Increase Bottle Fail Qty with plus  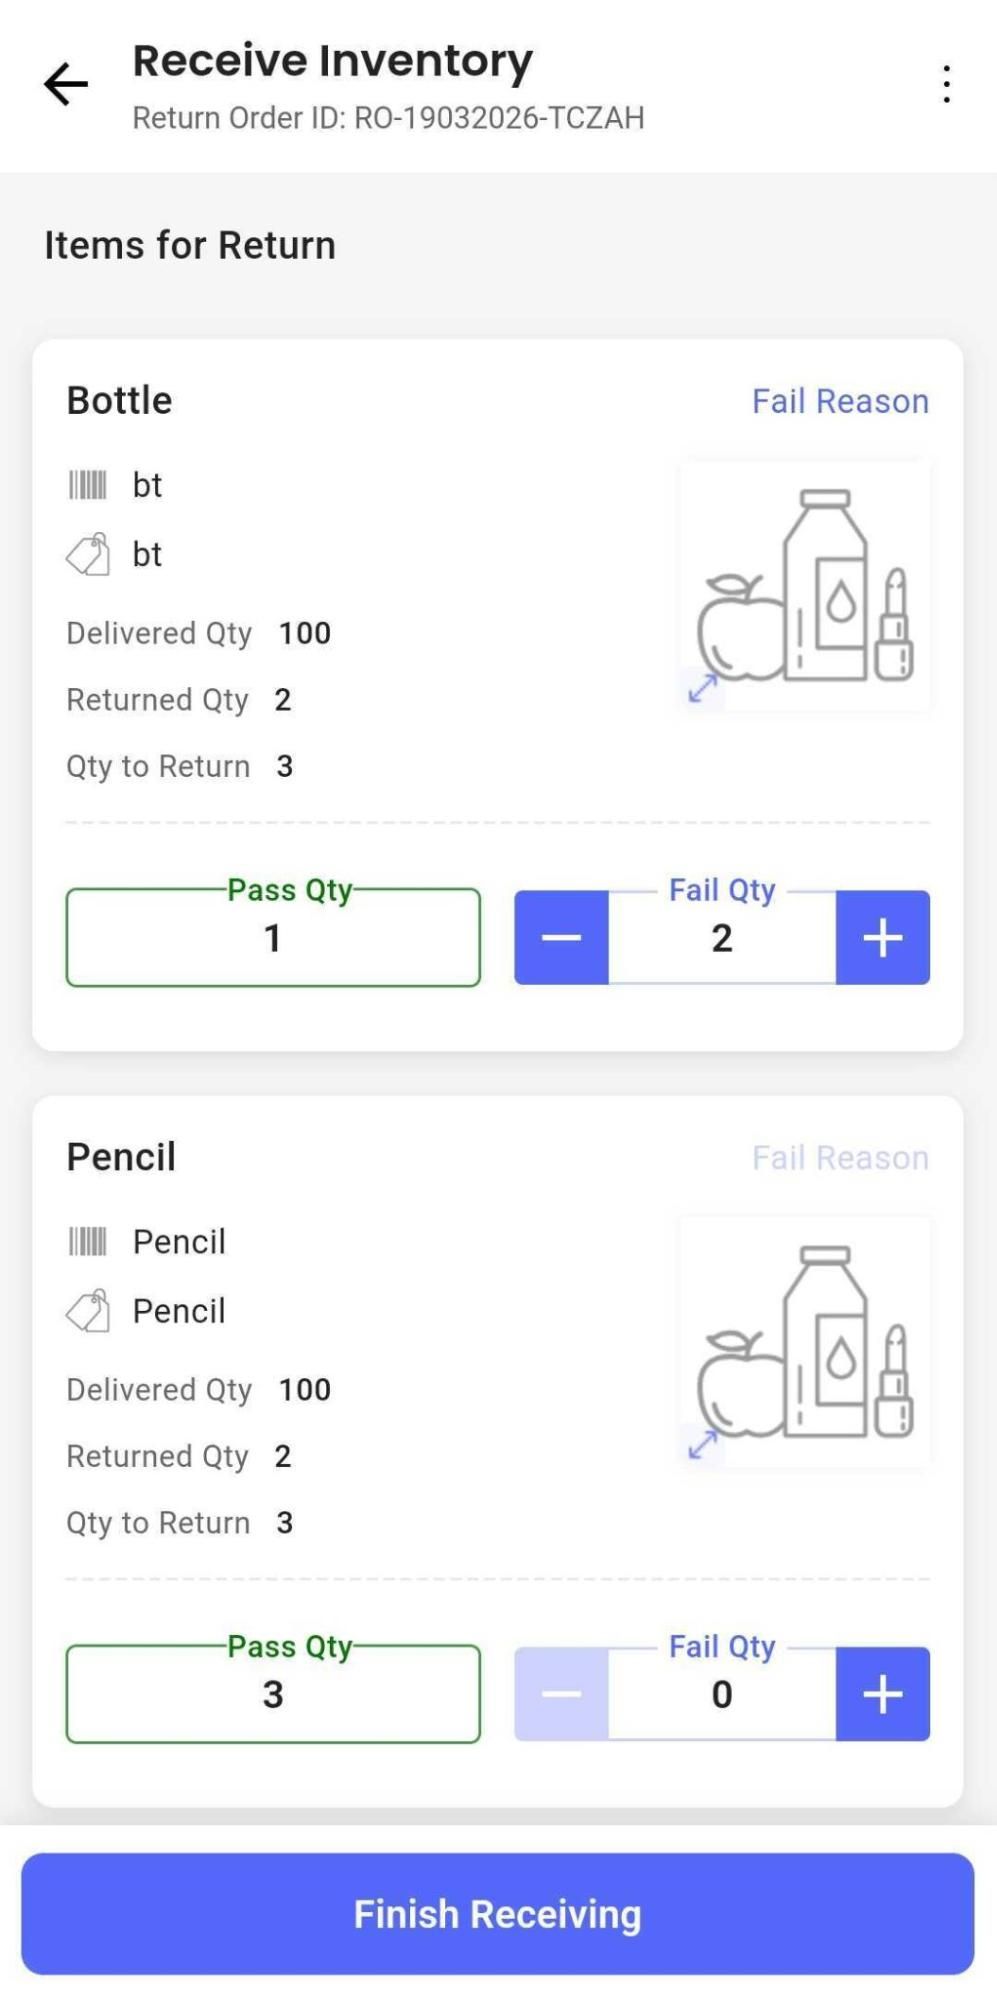tap(883, 938)
